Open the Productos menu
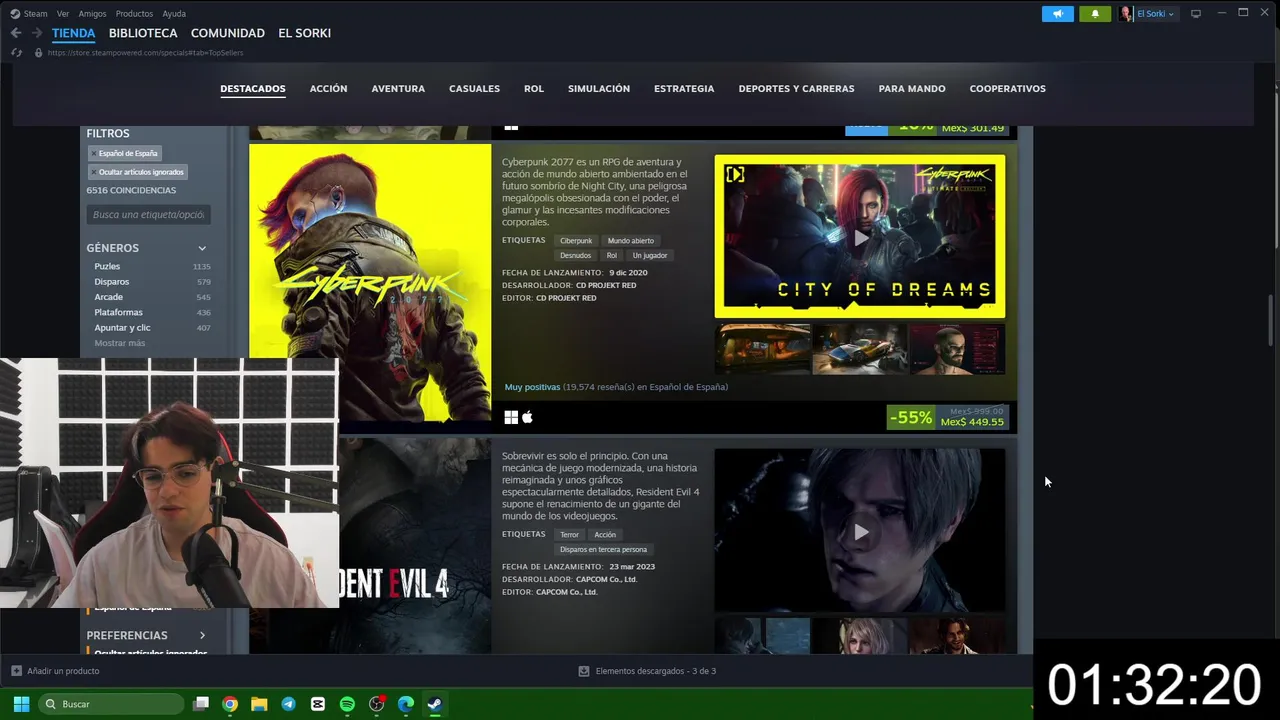The height and width of the screenshot is (720, 1280). coord(134,14)
